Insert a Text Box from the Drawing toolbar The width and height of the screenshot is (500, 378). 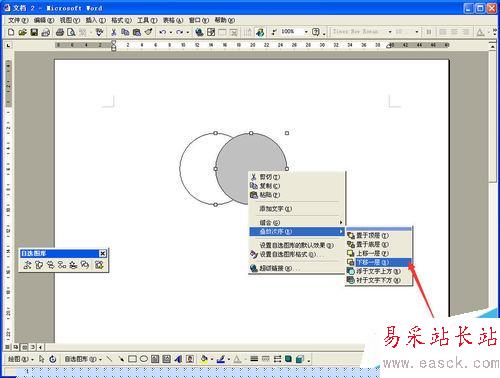155,359
